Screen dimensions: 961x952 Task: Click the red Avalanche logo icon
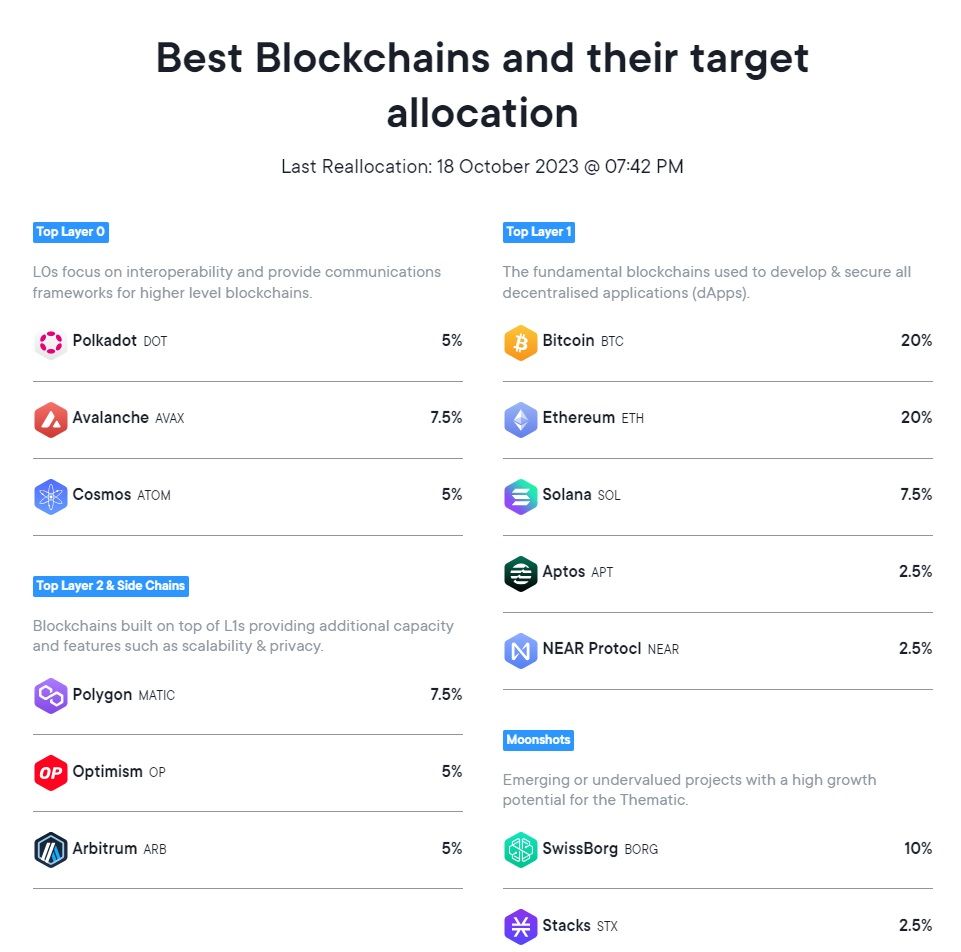(50, 420)
